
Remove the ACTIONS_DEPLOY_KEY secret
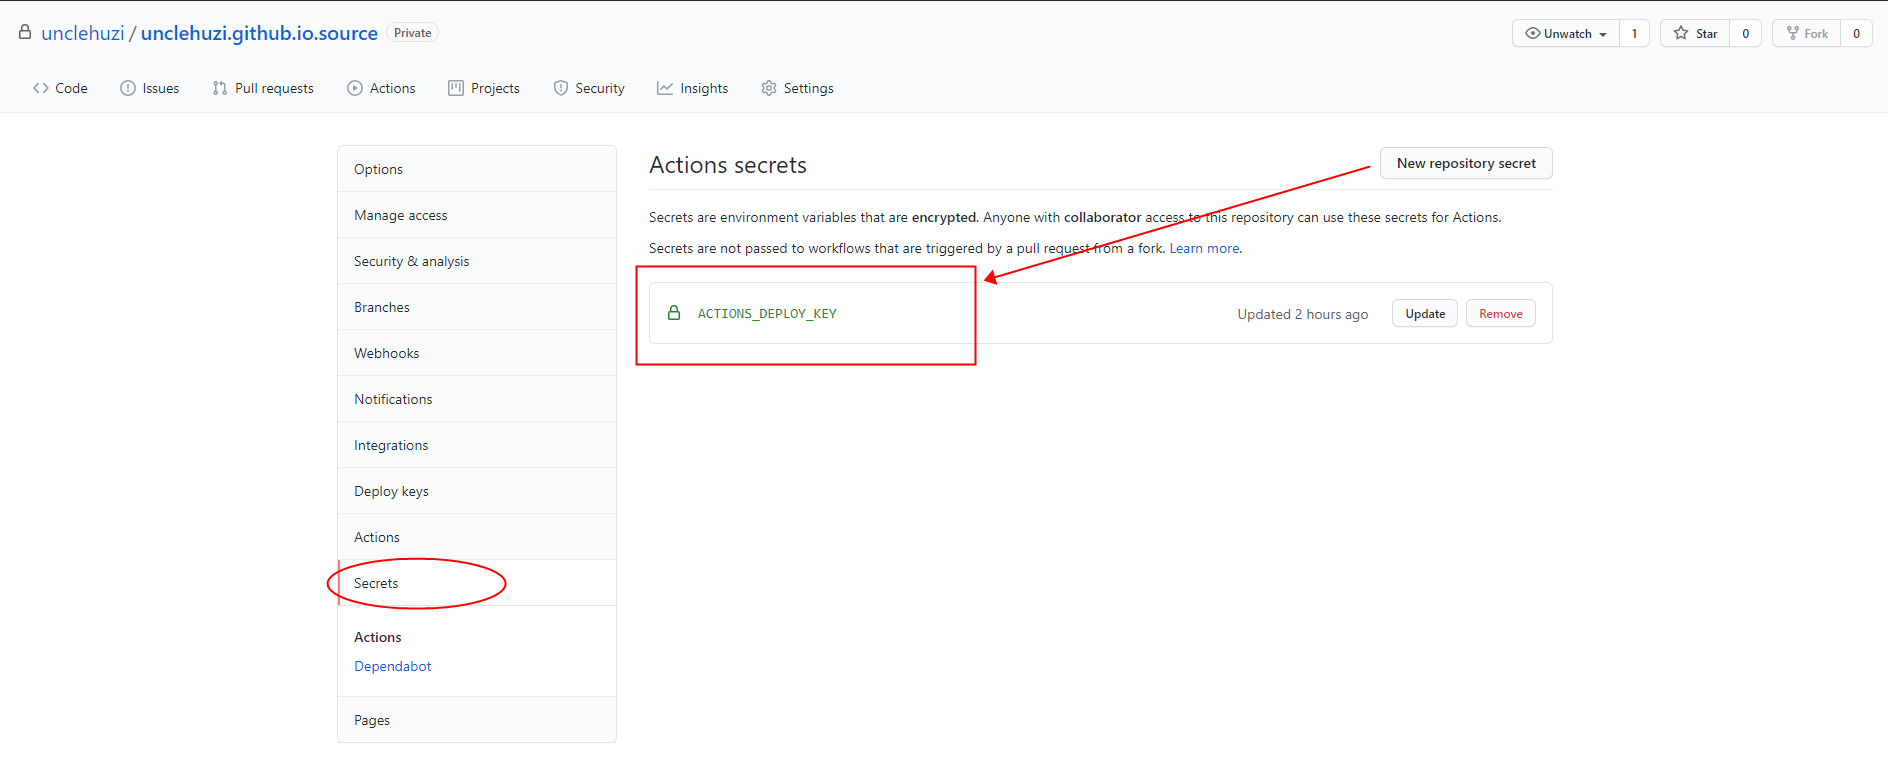pyautogui.click(x=1501, y=314)
